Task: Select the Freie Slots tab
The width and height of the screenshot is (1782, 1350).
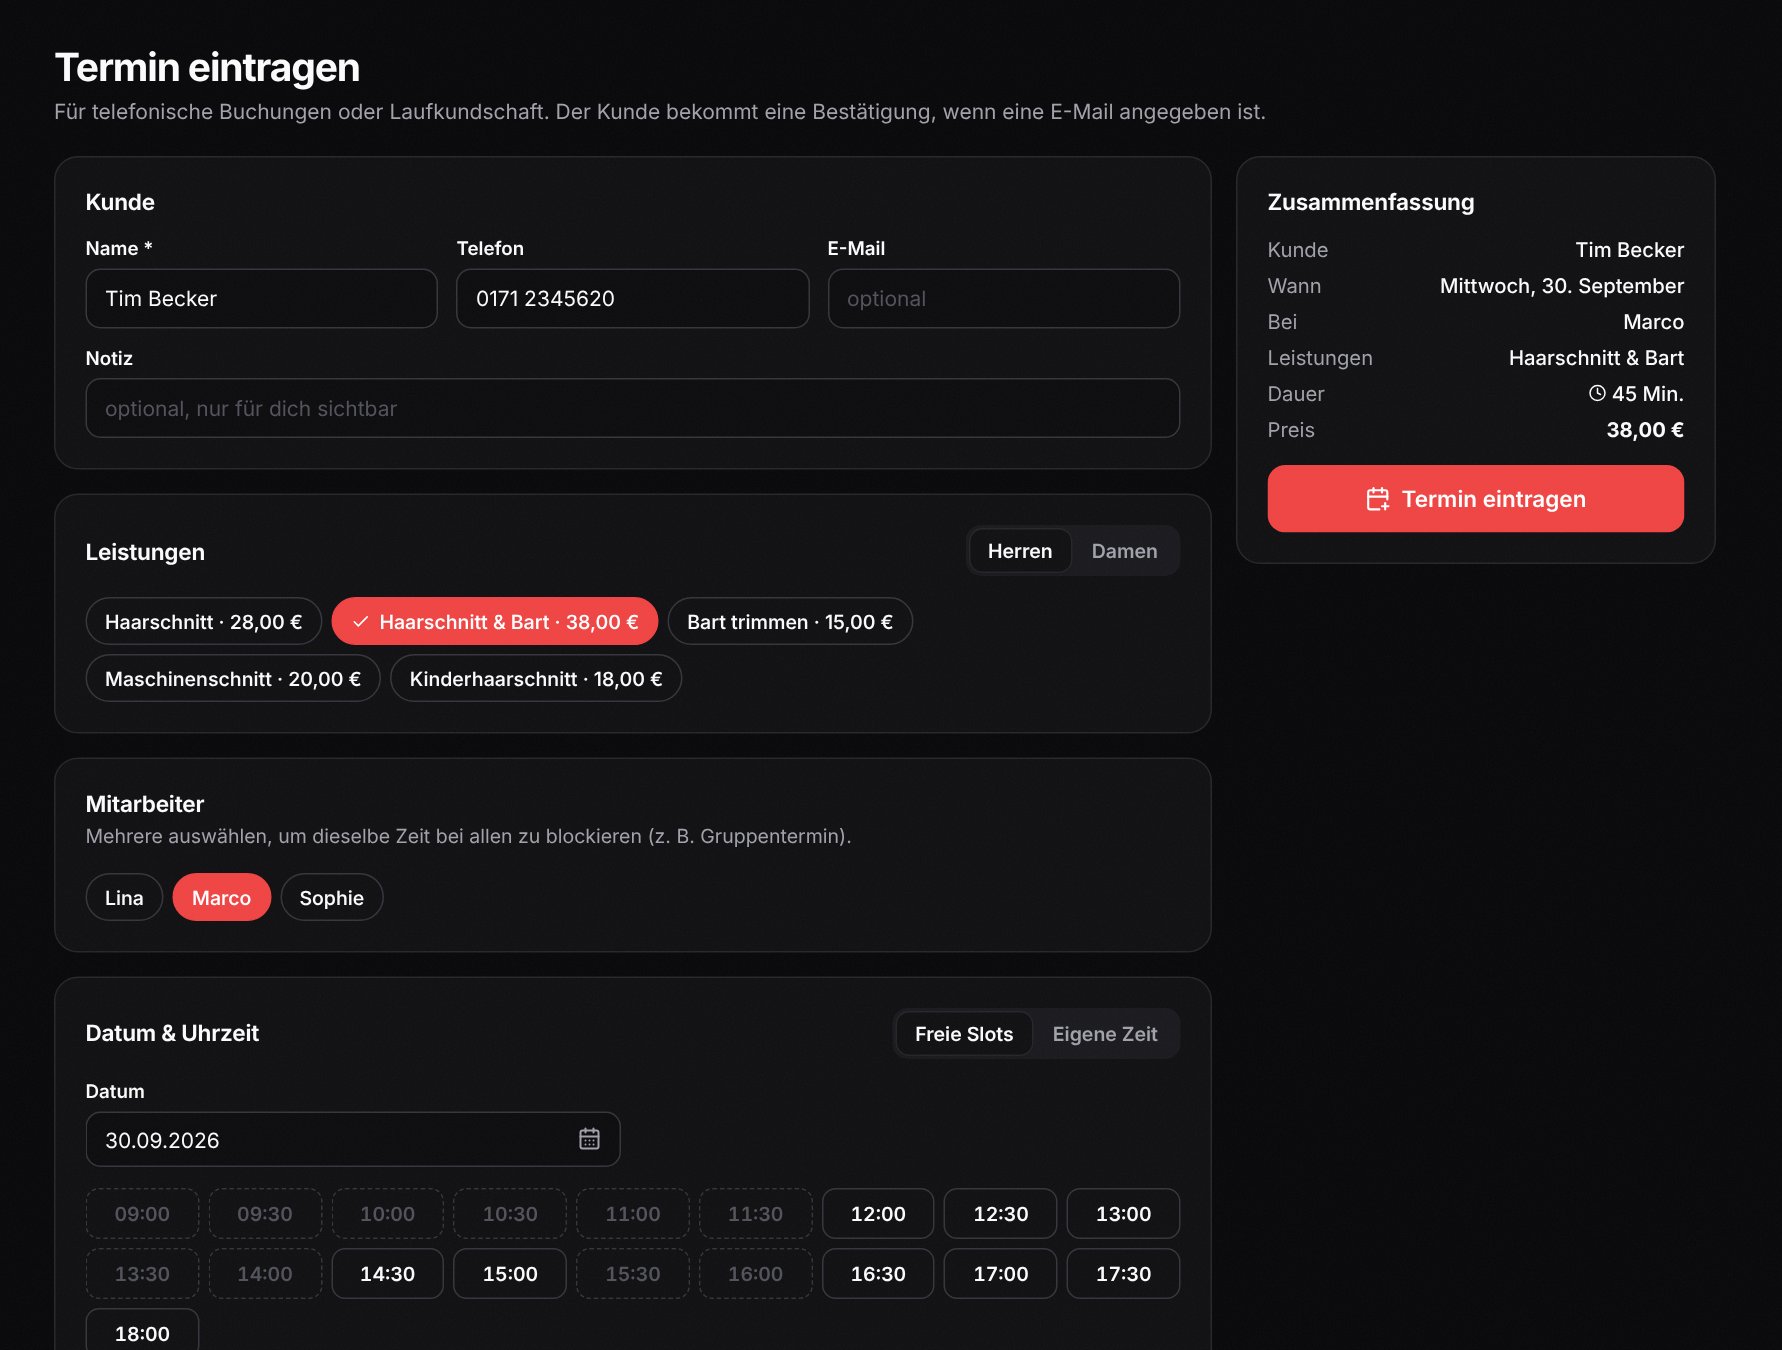Action: [x=964, y=1034]
